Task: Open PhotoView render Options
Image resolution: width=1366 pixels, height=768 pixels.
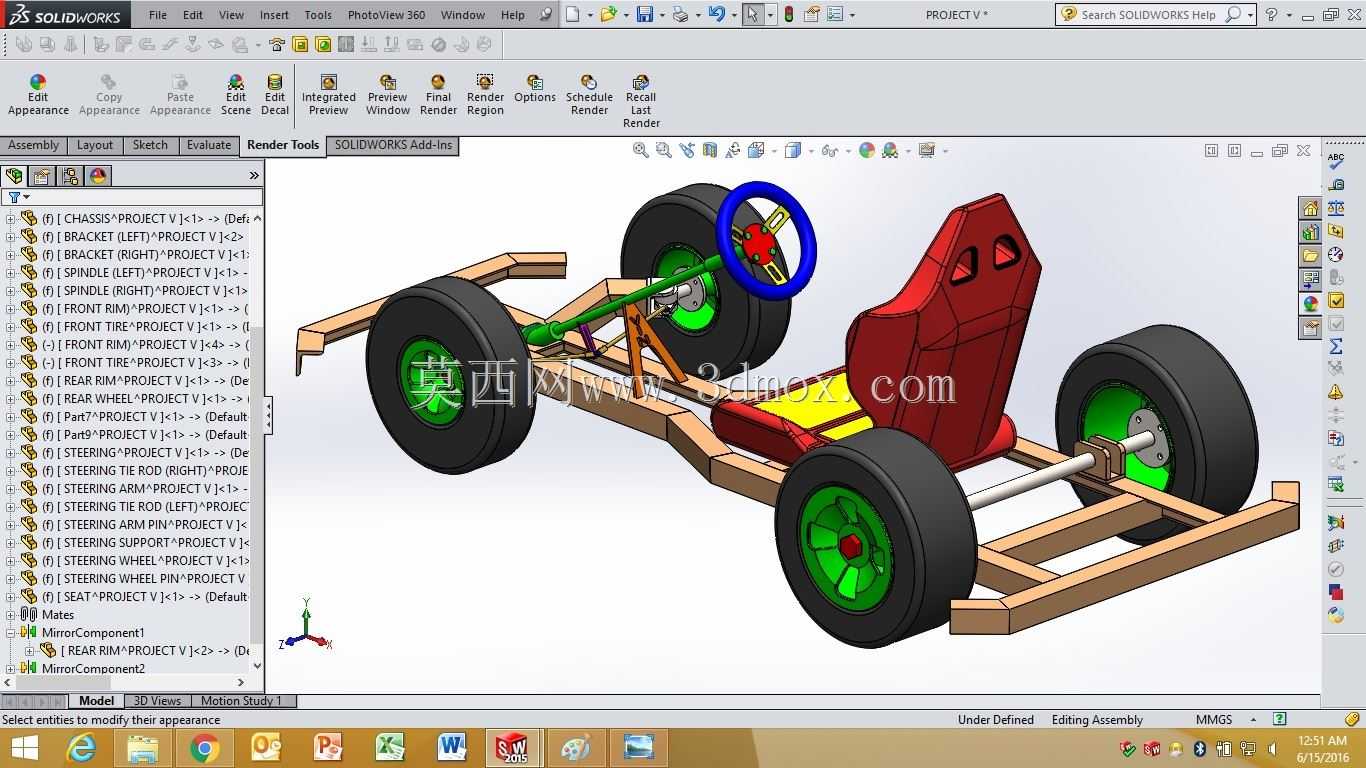Action: click(535, 89)
